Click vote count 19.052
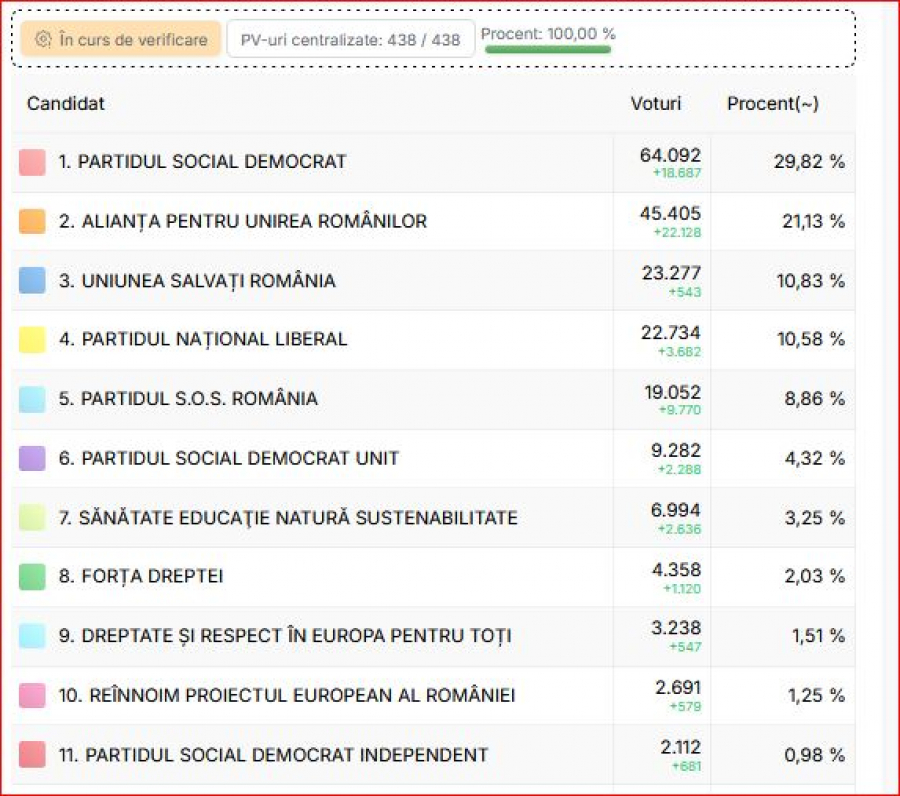The image size is (900, 796). [673, 393]
